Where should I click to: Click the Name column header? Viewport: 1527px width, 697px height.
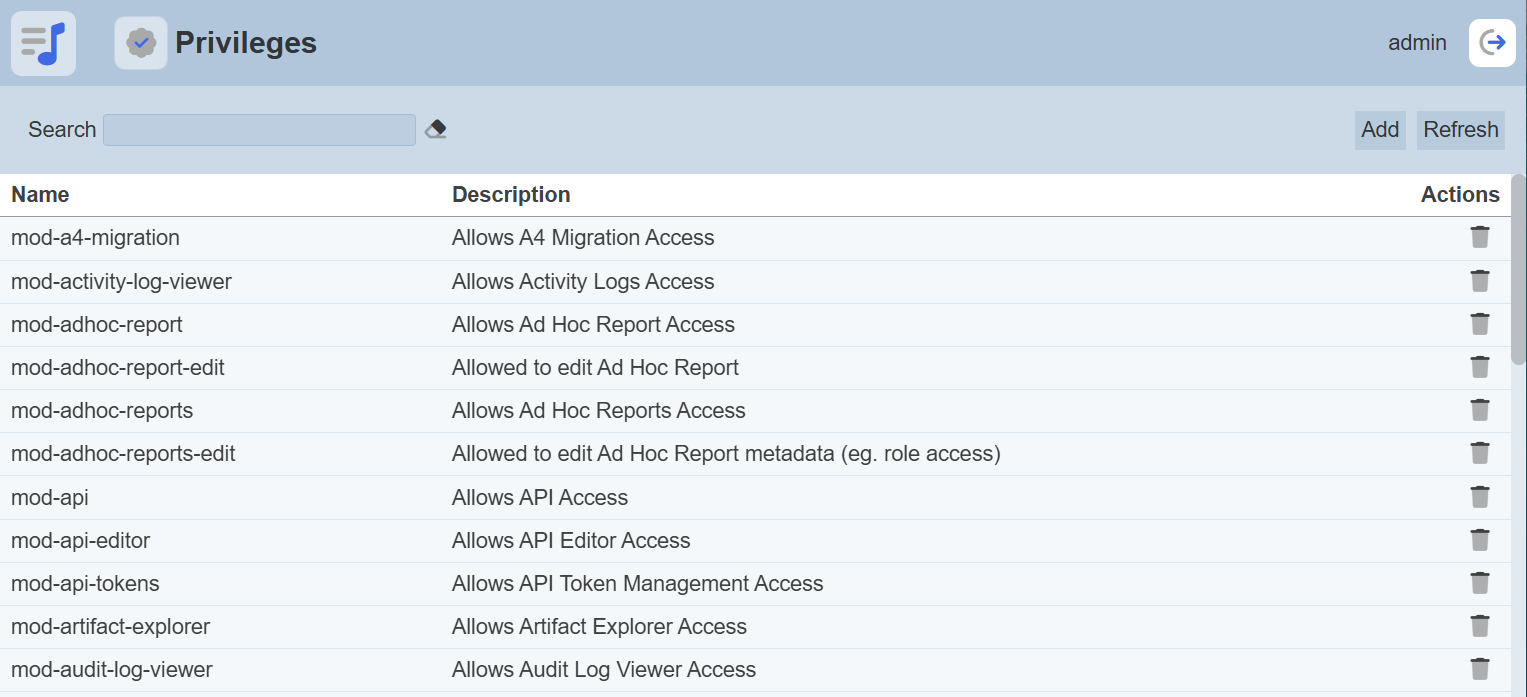[x=40, y=194]
